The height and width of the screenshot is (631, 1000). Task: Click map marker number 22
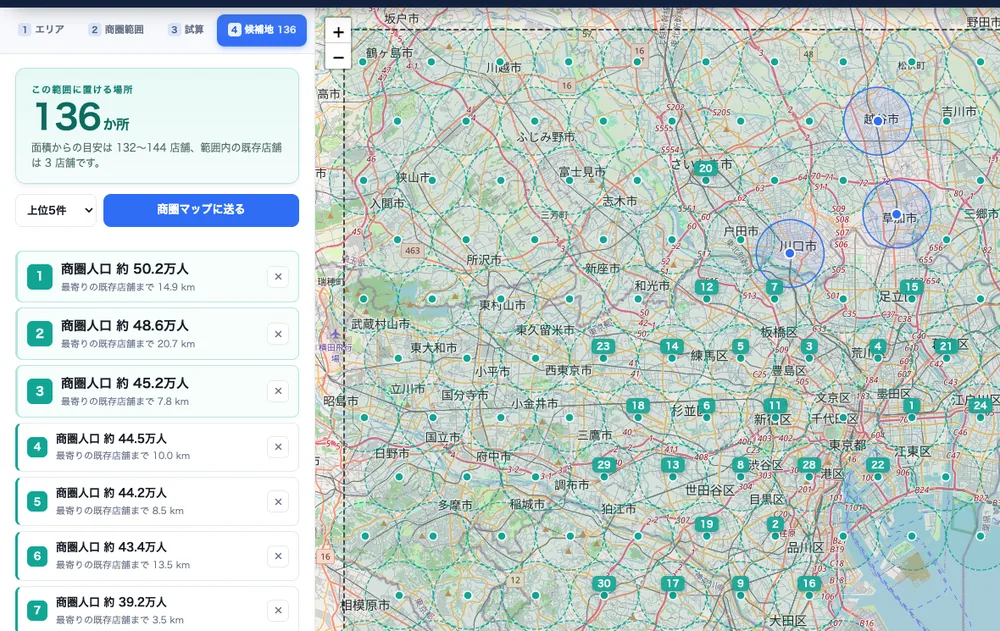point(878,464)
